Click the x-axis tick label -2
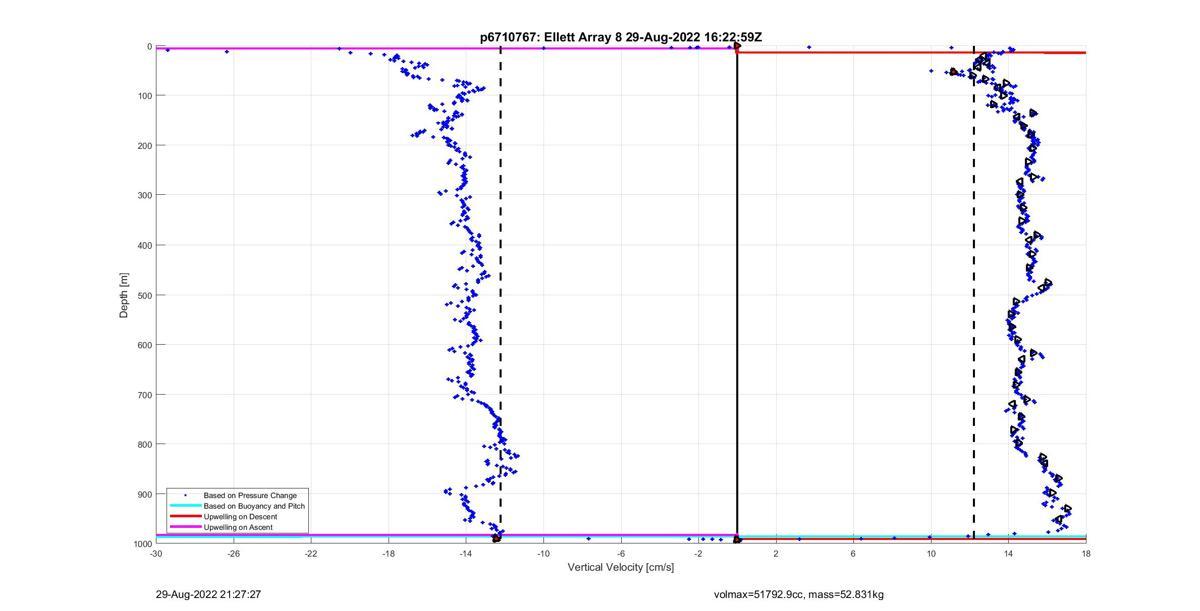1200x611 pixels. pyautogui.click(x=698, y=553)
